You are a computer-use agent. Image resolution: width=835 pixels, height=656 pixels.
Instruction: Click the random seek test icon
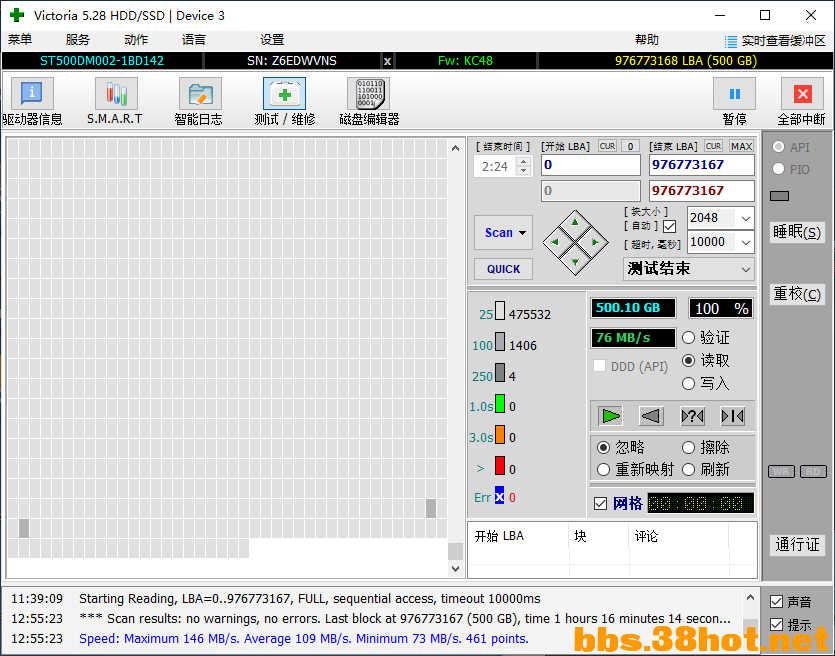[x=692, y=416]
